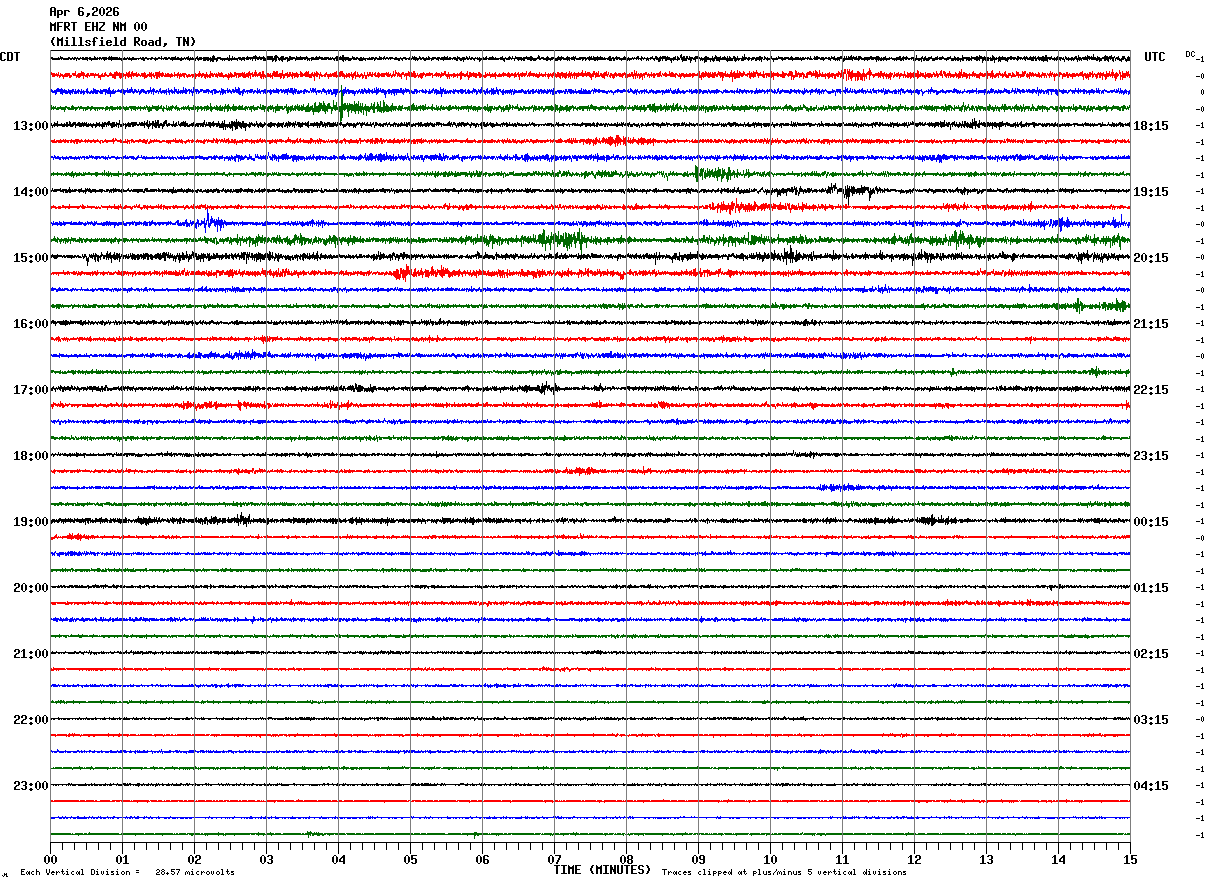This screenshot has width=1210, height=886.
Task: Click minute tick label "01" on time axis
Action: coord(122,859)
